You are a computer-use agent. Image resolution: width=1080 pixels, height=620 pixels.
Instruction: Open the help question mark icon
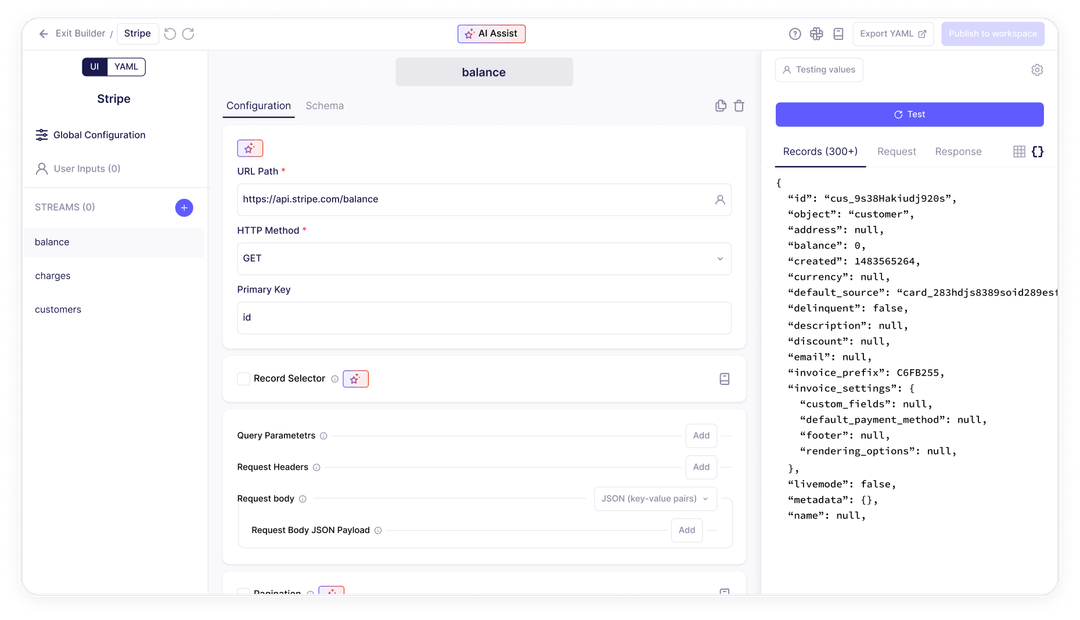click(795, 34)
